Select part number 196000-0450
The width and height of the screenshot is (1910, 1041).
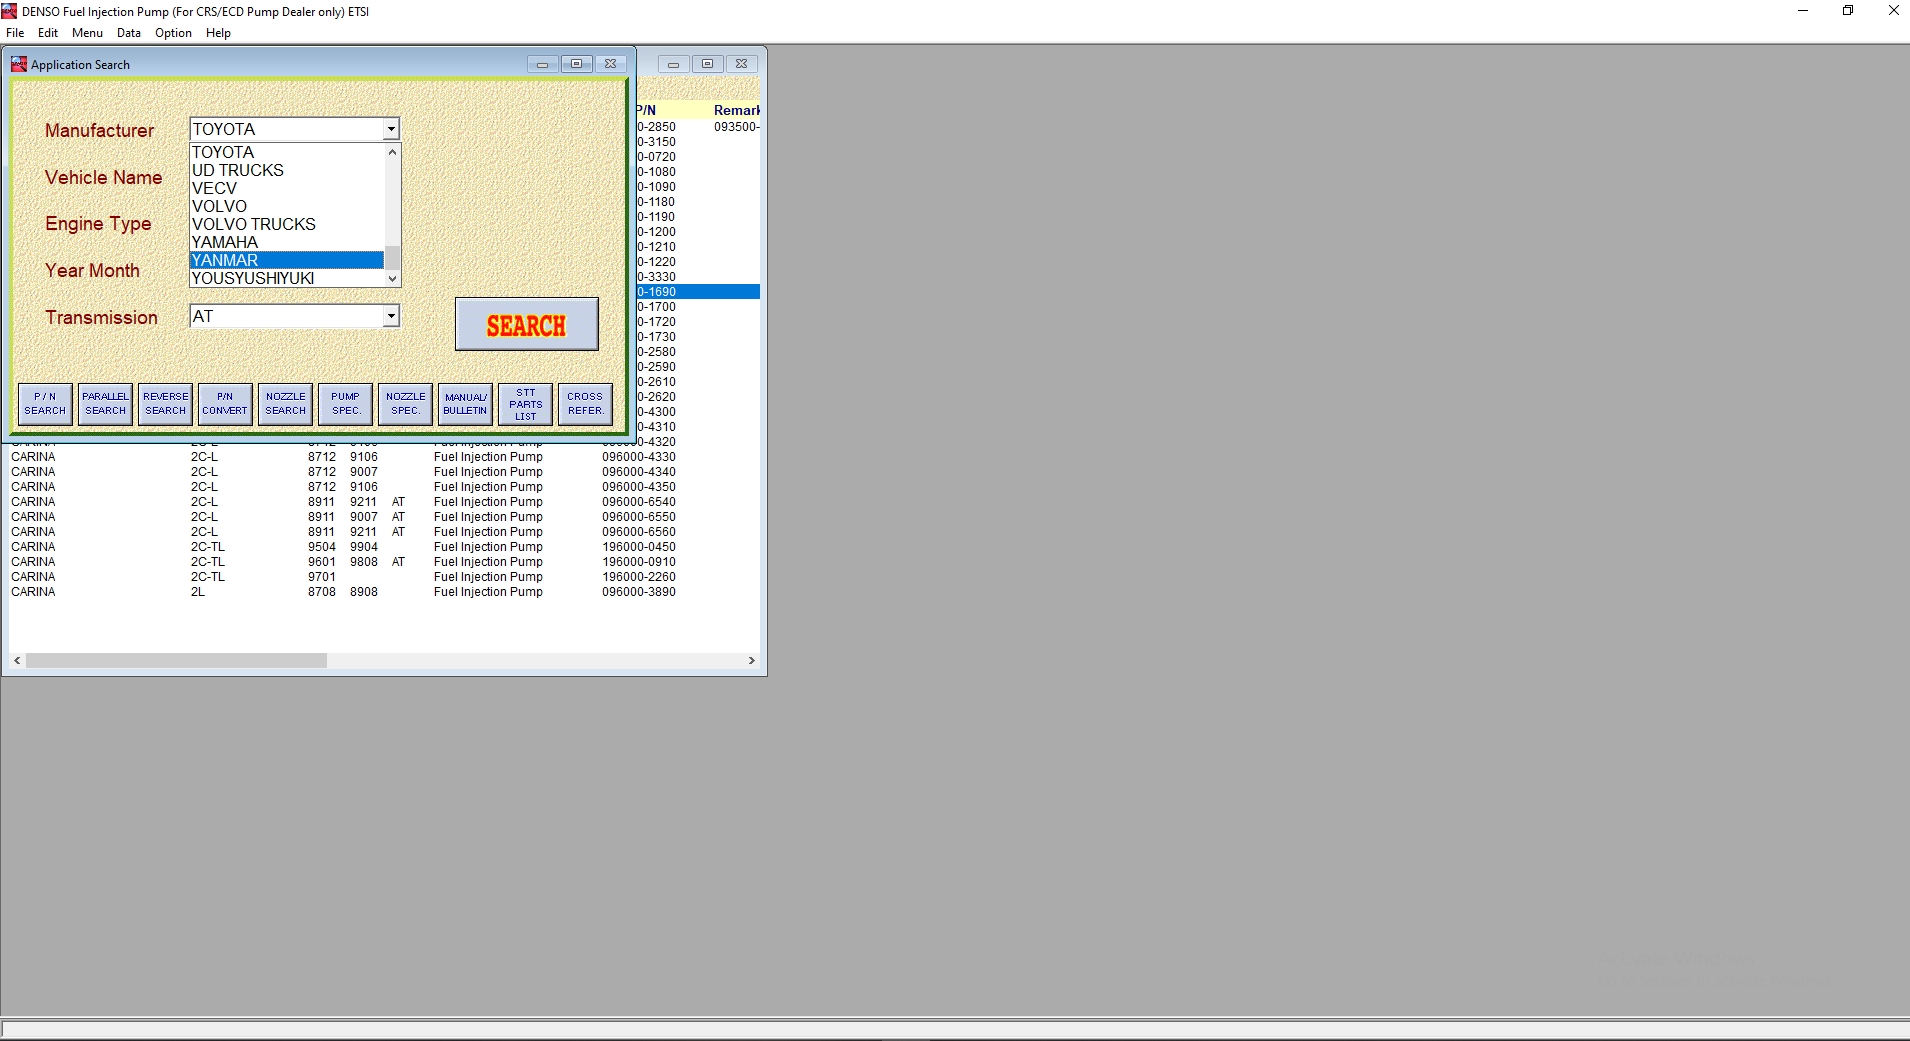tap(639, 547)
